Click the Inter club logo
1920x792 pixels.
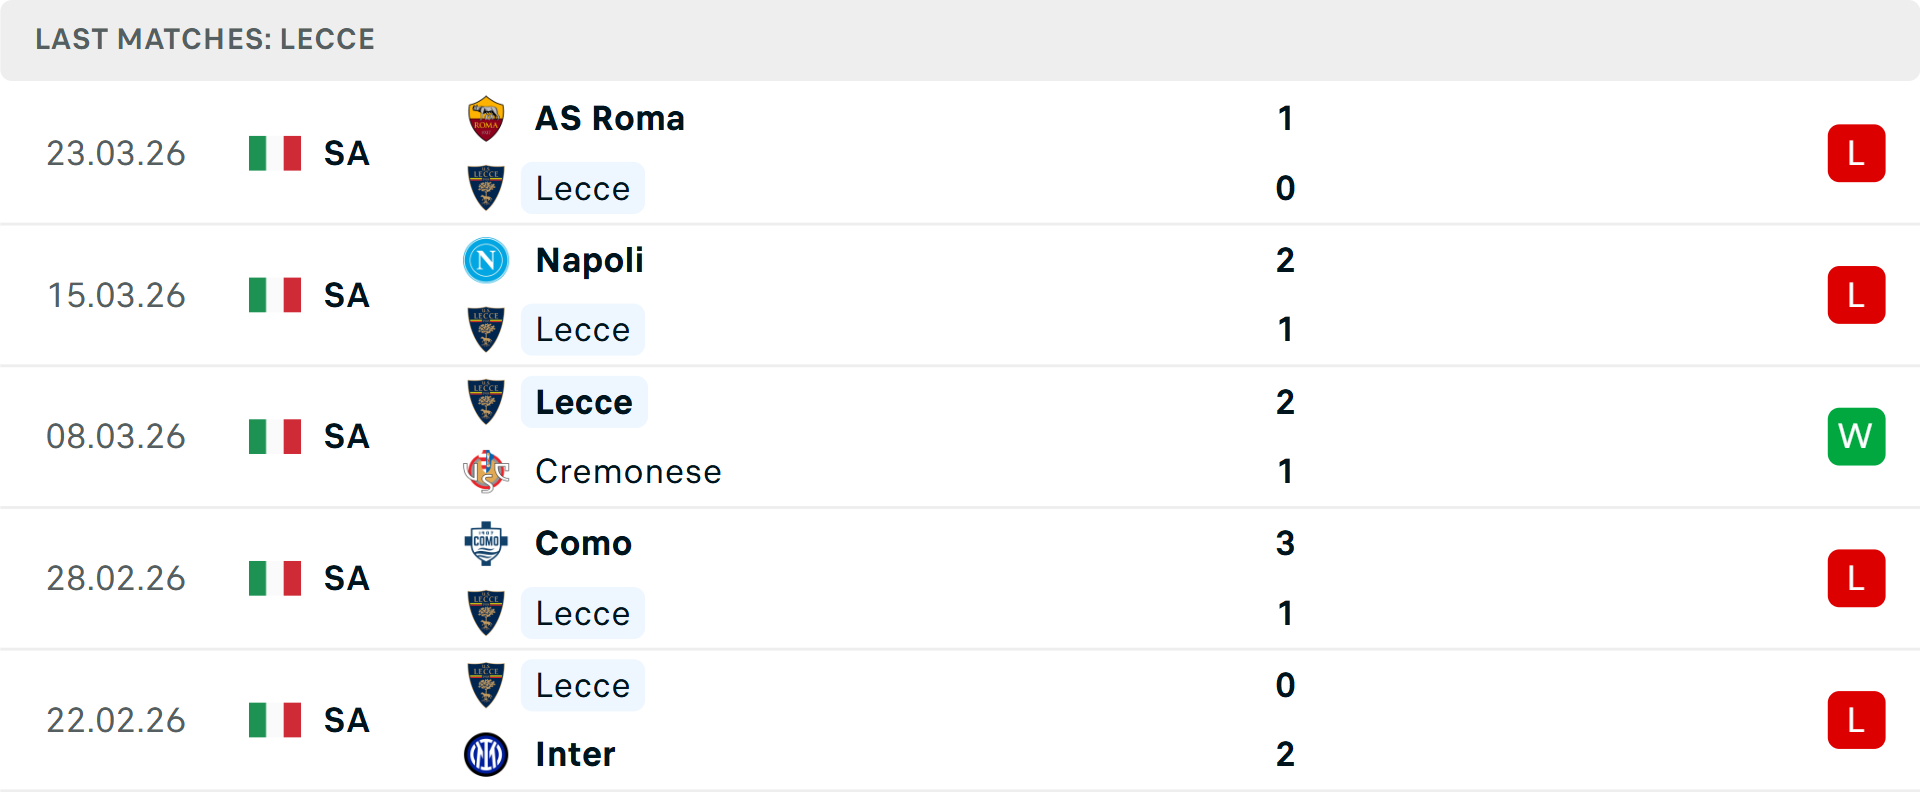click(x=486, y=754)
